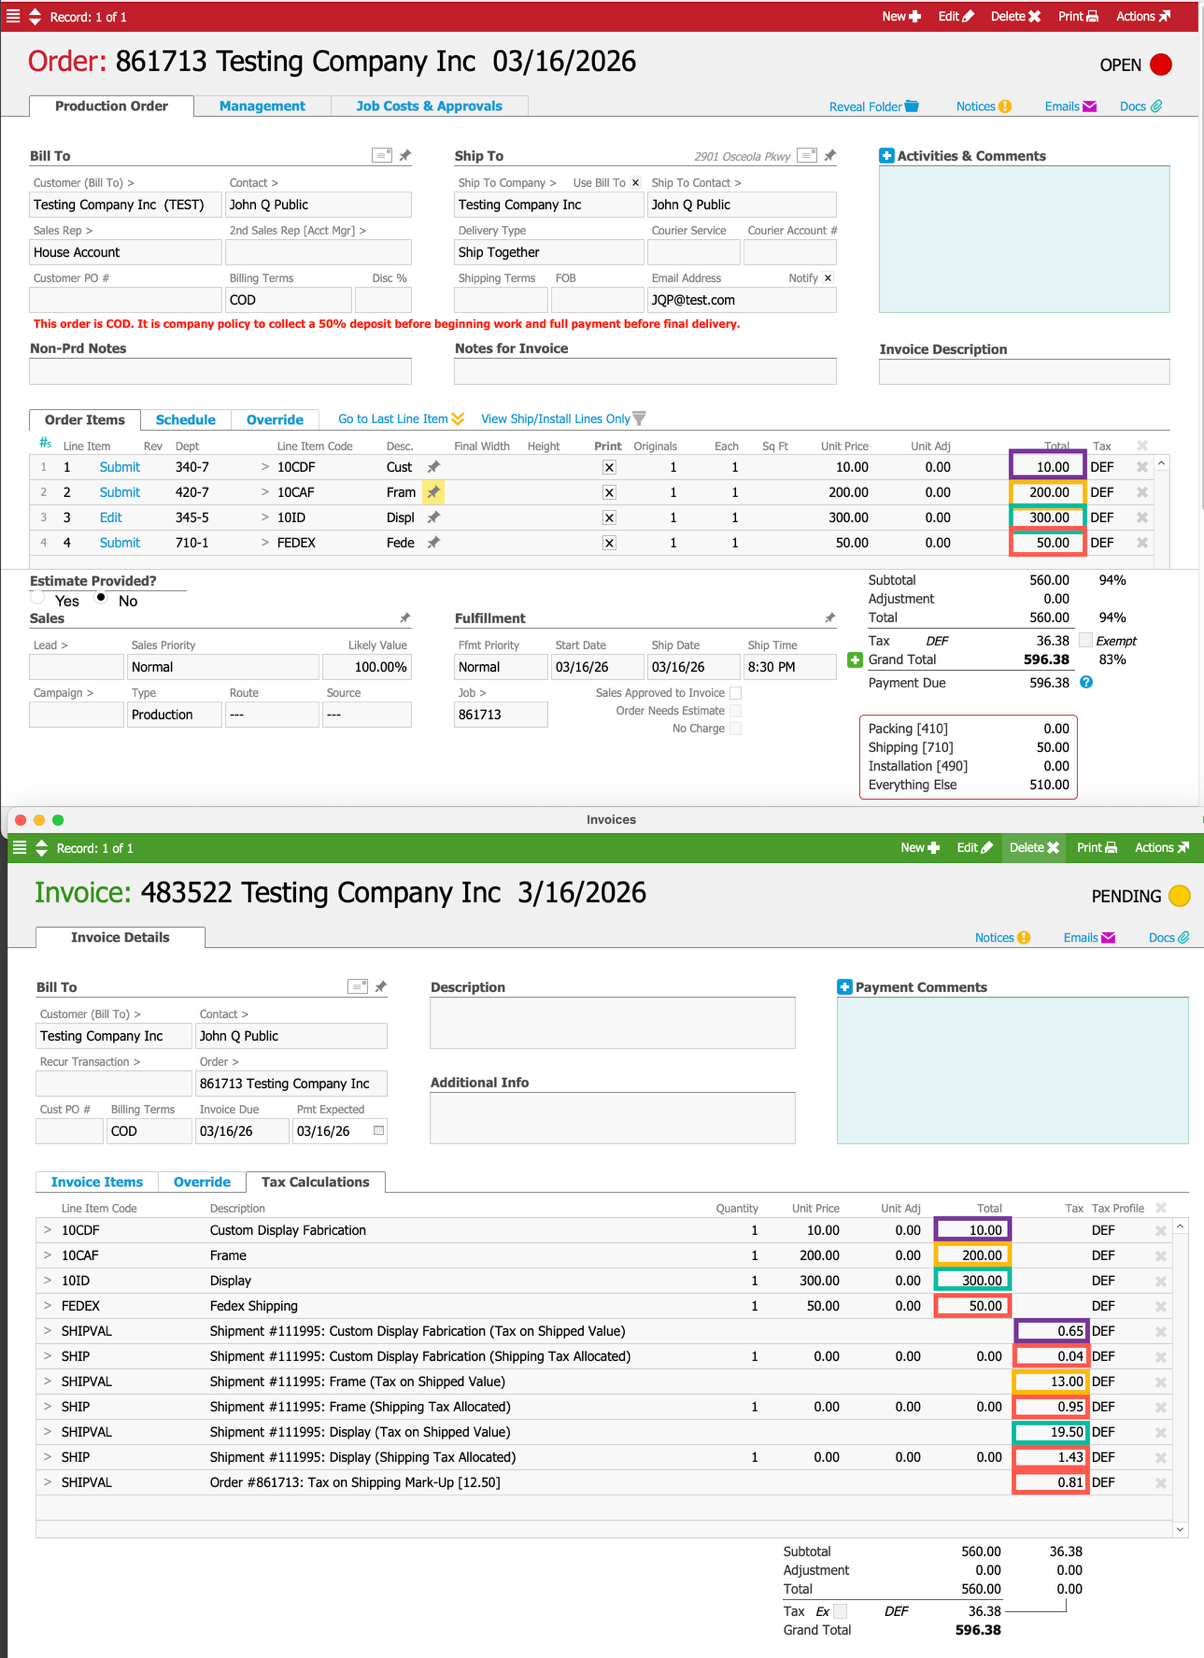Image resolution: width=1204 pixels, height=1658 pixels.
Task: Open Actions in the Order toolbar
Action: click(1143, 16)
